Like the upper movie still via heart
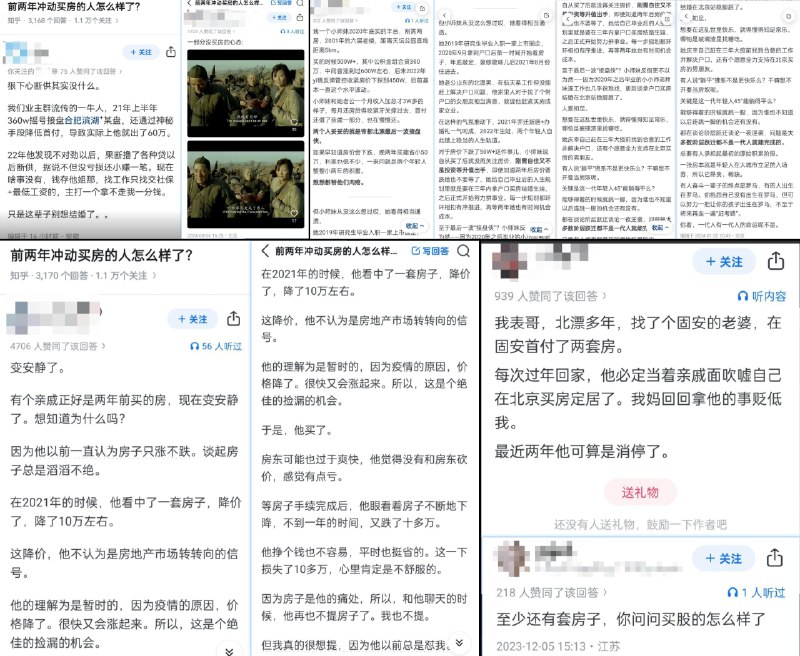The image size is (800, 656). coord(294,122)
